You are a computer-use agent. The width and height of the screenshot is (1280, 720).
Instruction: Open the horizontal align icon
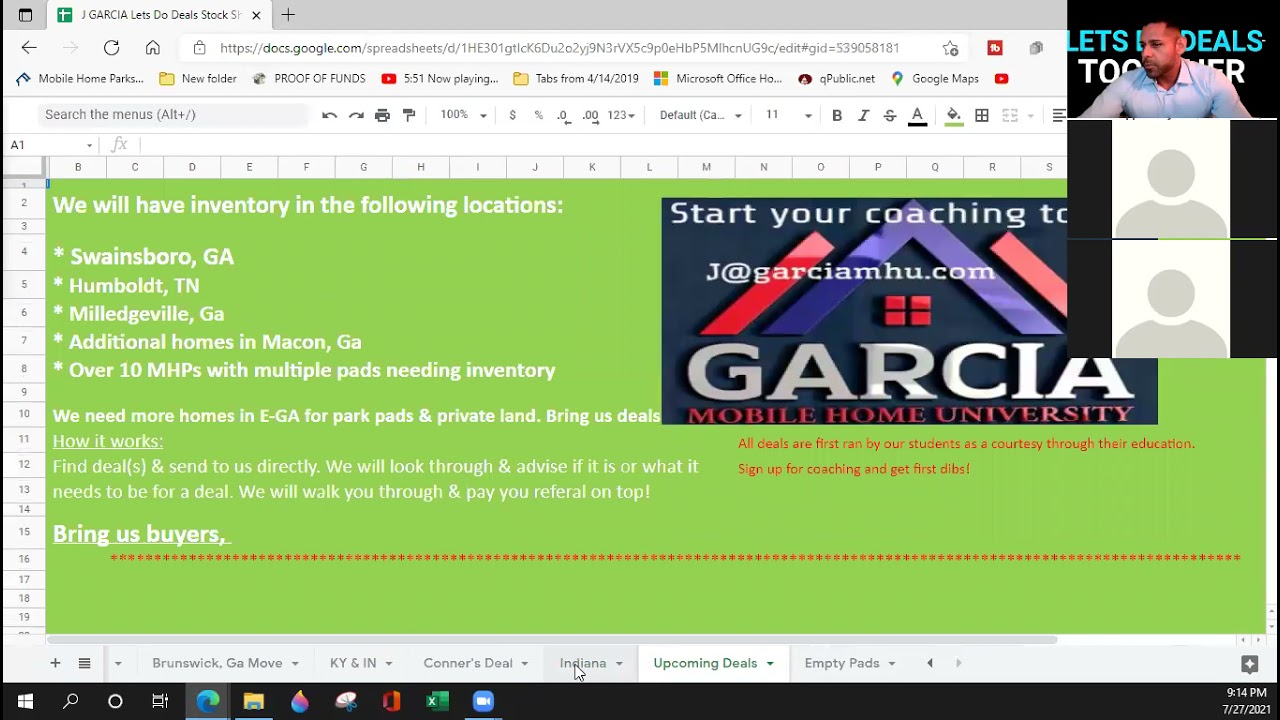pyautogui.click(x=1058, y=115)
